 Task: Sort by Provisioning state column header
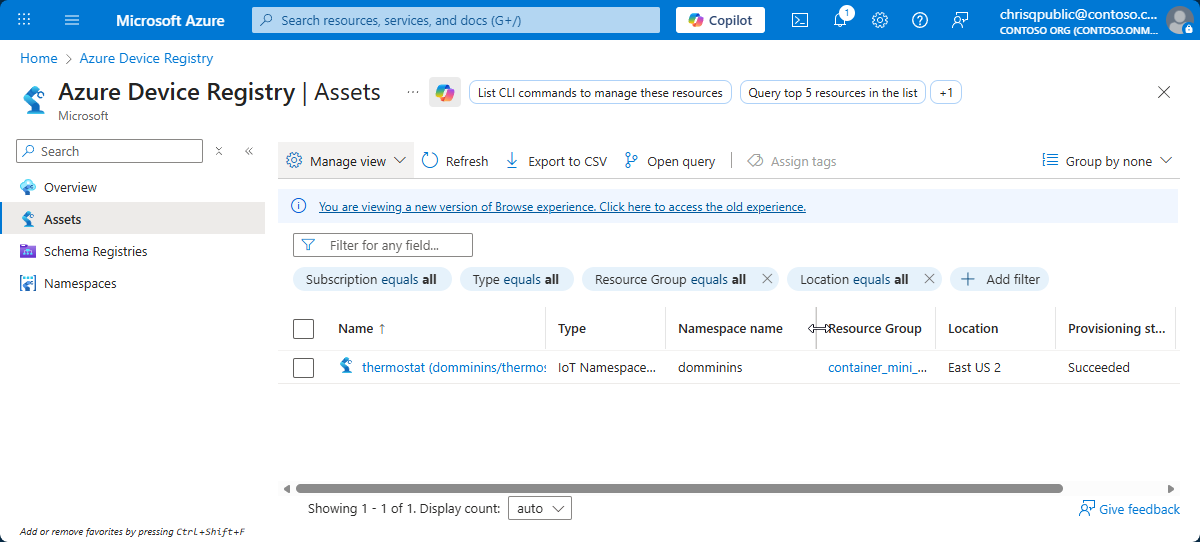coord(1116,328)
